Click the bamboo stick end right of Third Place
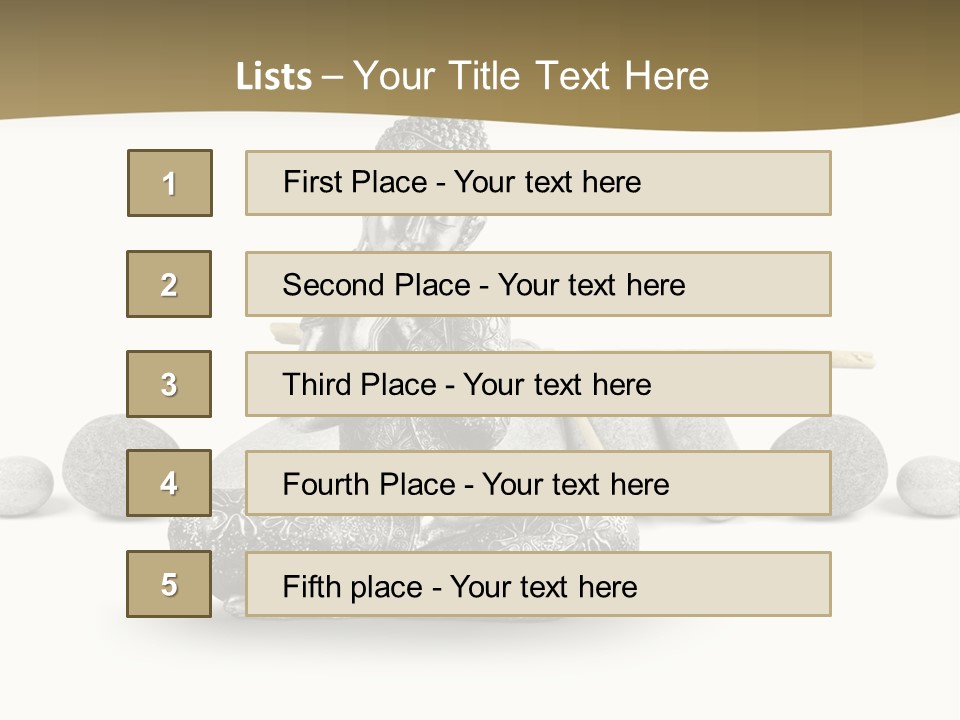This screenshot has width=960, height=720. tap(858, 358)
